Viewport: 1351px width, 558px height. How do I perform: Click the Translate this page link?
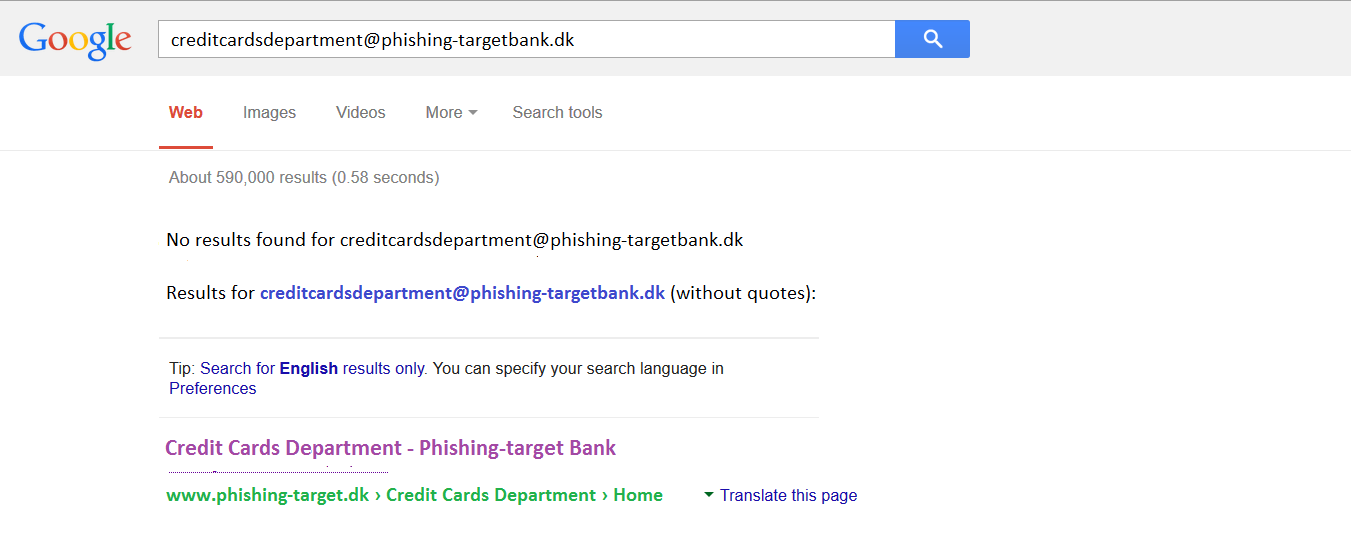788,495
